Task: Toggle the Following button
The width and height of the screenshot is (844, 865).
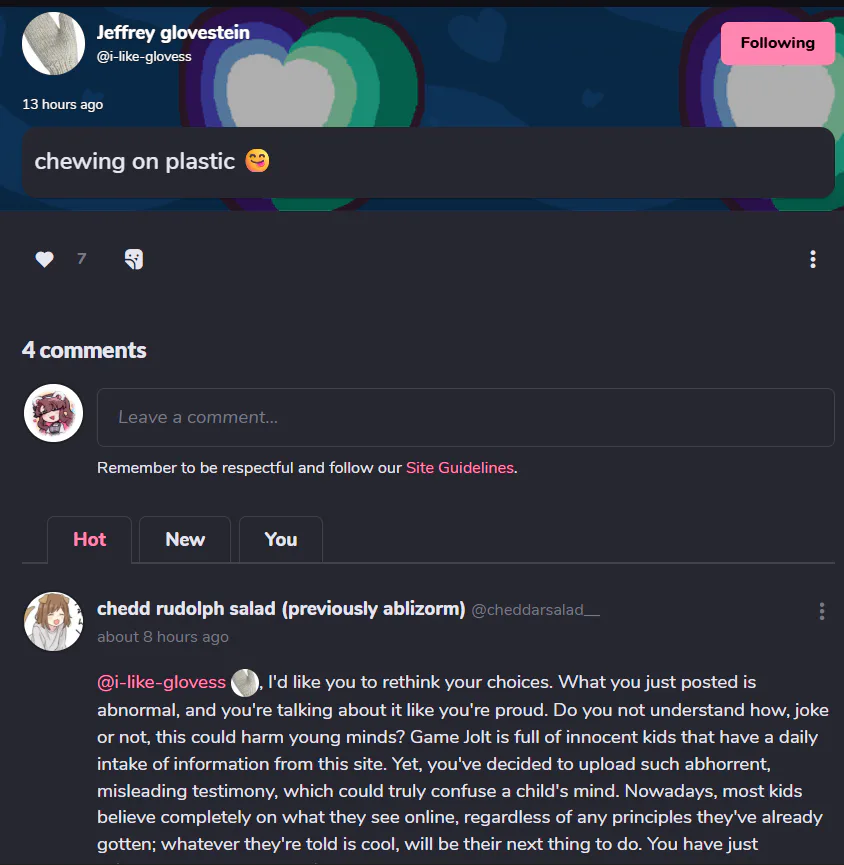Action: tap(777, 43)
